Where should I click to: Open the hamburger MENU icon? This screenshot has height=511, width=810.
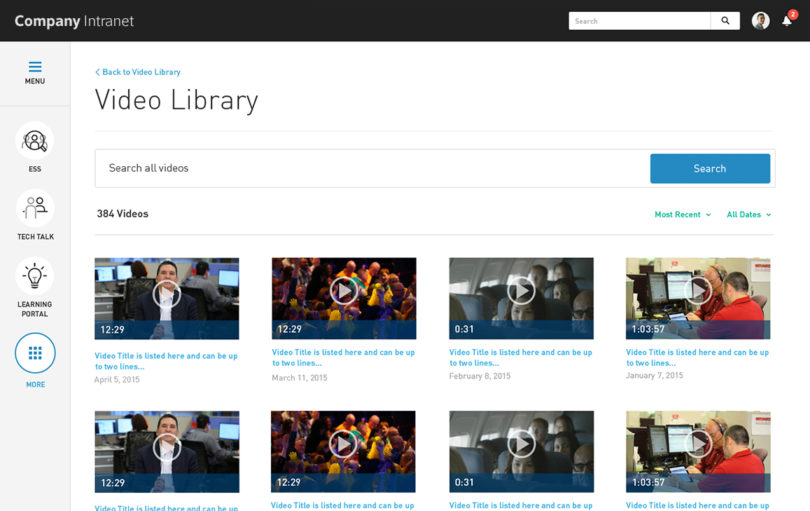(x=35, y=67)
